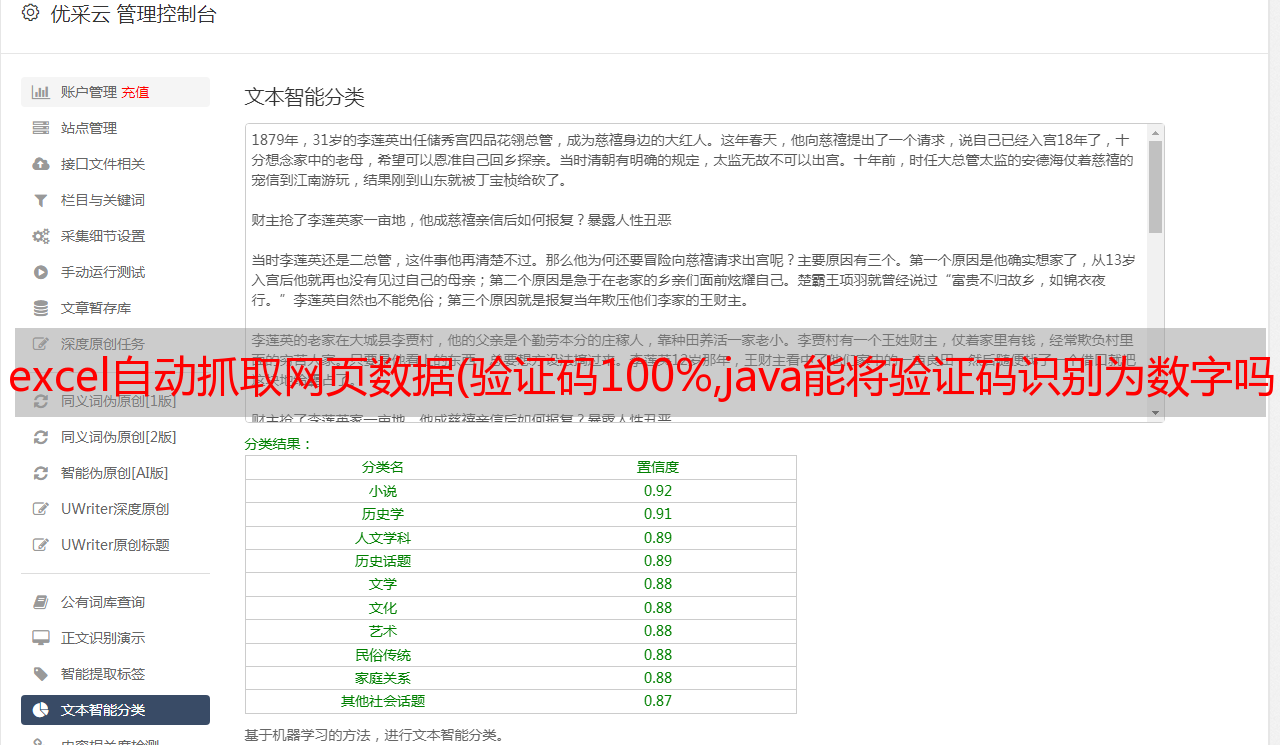The height and width of the screenshot is (745, 1280).
Task: Select the active 文本智能分类 item
Action: point(115,710)
